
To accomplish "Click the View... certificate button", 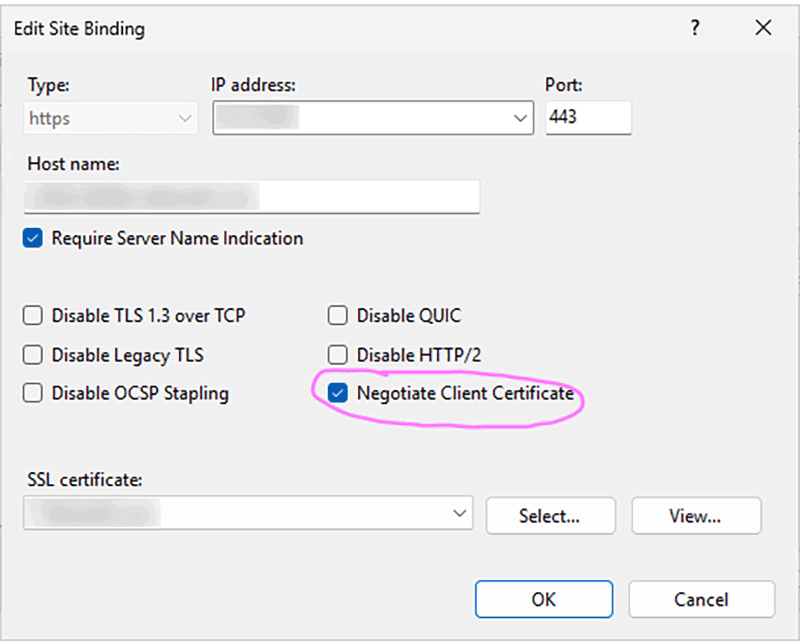I will 696,516.
